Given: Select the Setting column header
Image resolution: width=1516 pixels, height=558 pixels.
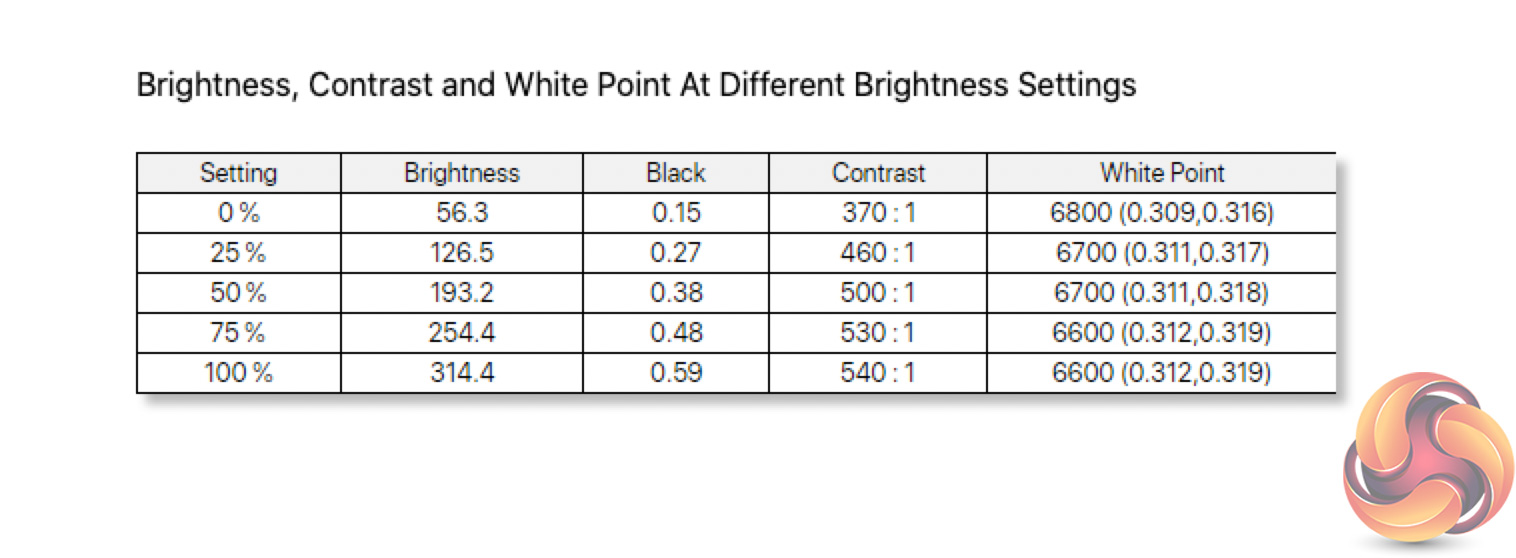Looking at the screenshot, I should tap(238, 173).
